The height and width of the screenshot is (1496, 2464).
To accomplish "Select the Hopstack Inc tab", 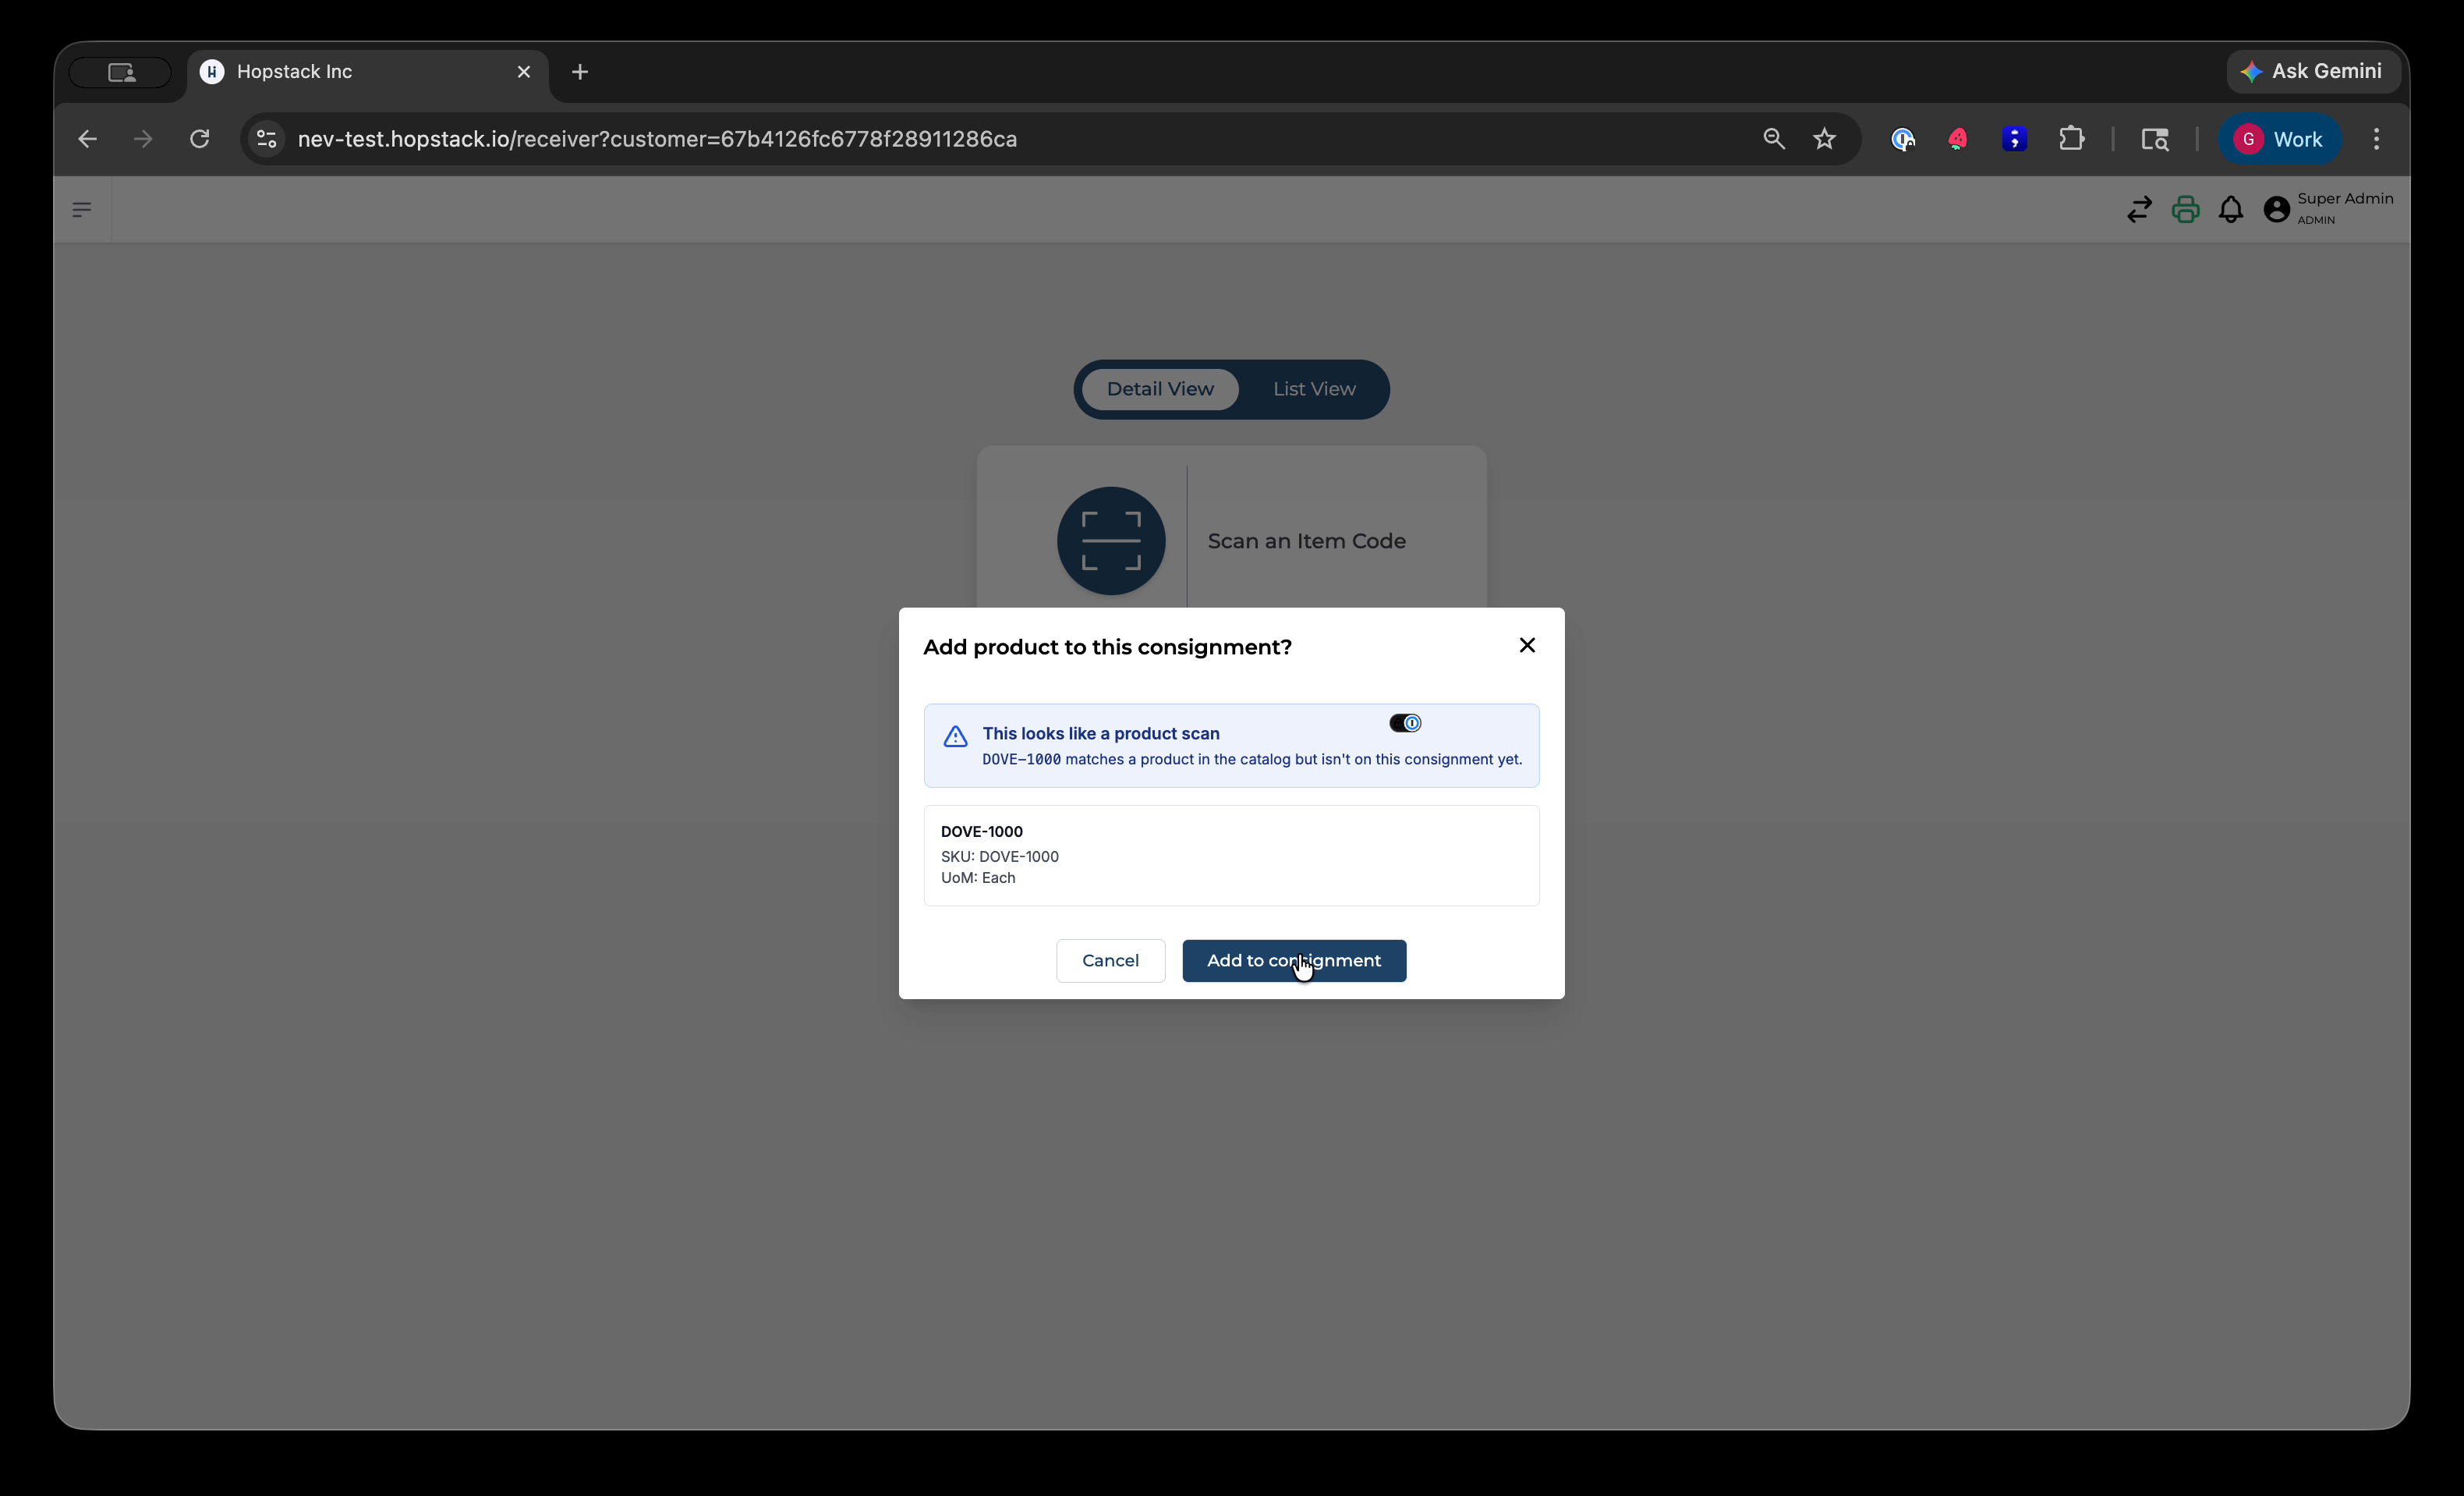I will 366,72.
